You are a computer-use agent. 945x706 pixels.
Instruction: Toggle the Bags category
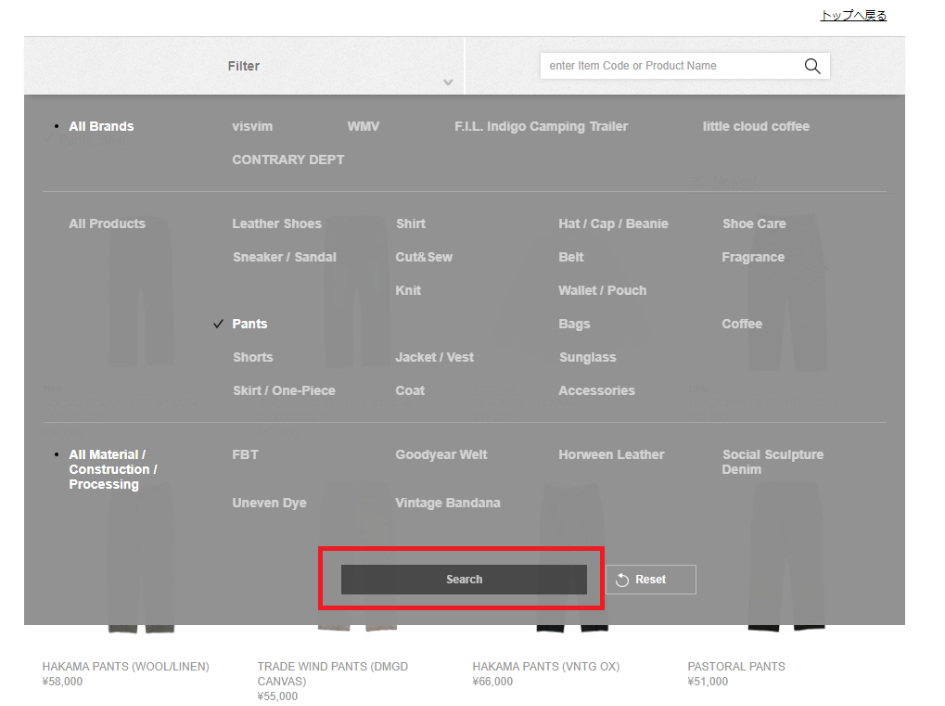574,324
